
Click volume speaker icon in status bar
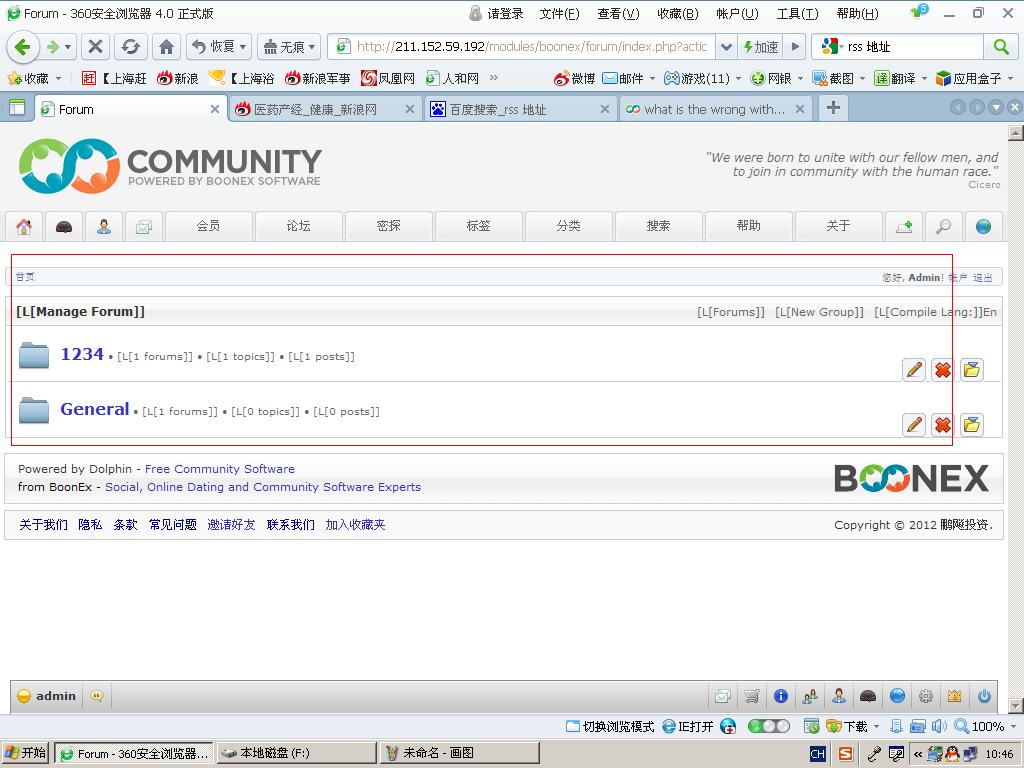[x=939, y=726]
